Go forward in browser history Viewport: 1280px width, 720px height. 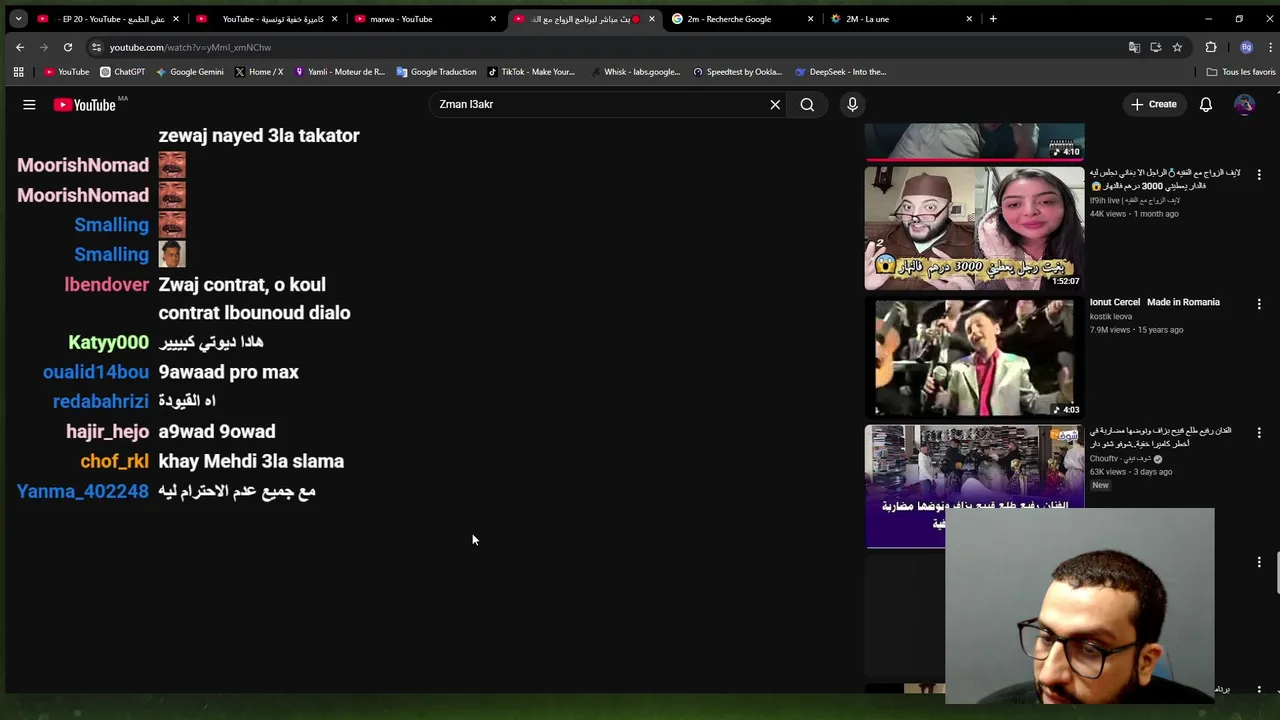(44, 47)
